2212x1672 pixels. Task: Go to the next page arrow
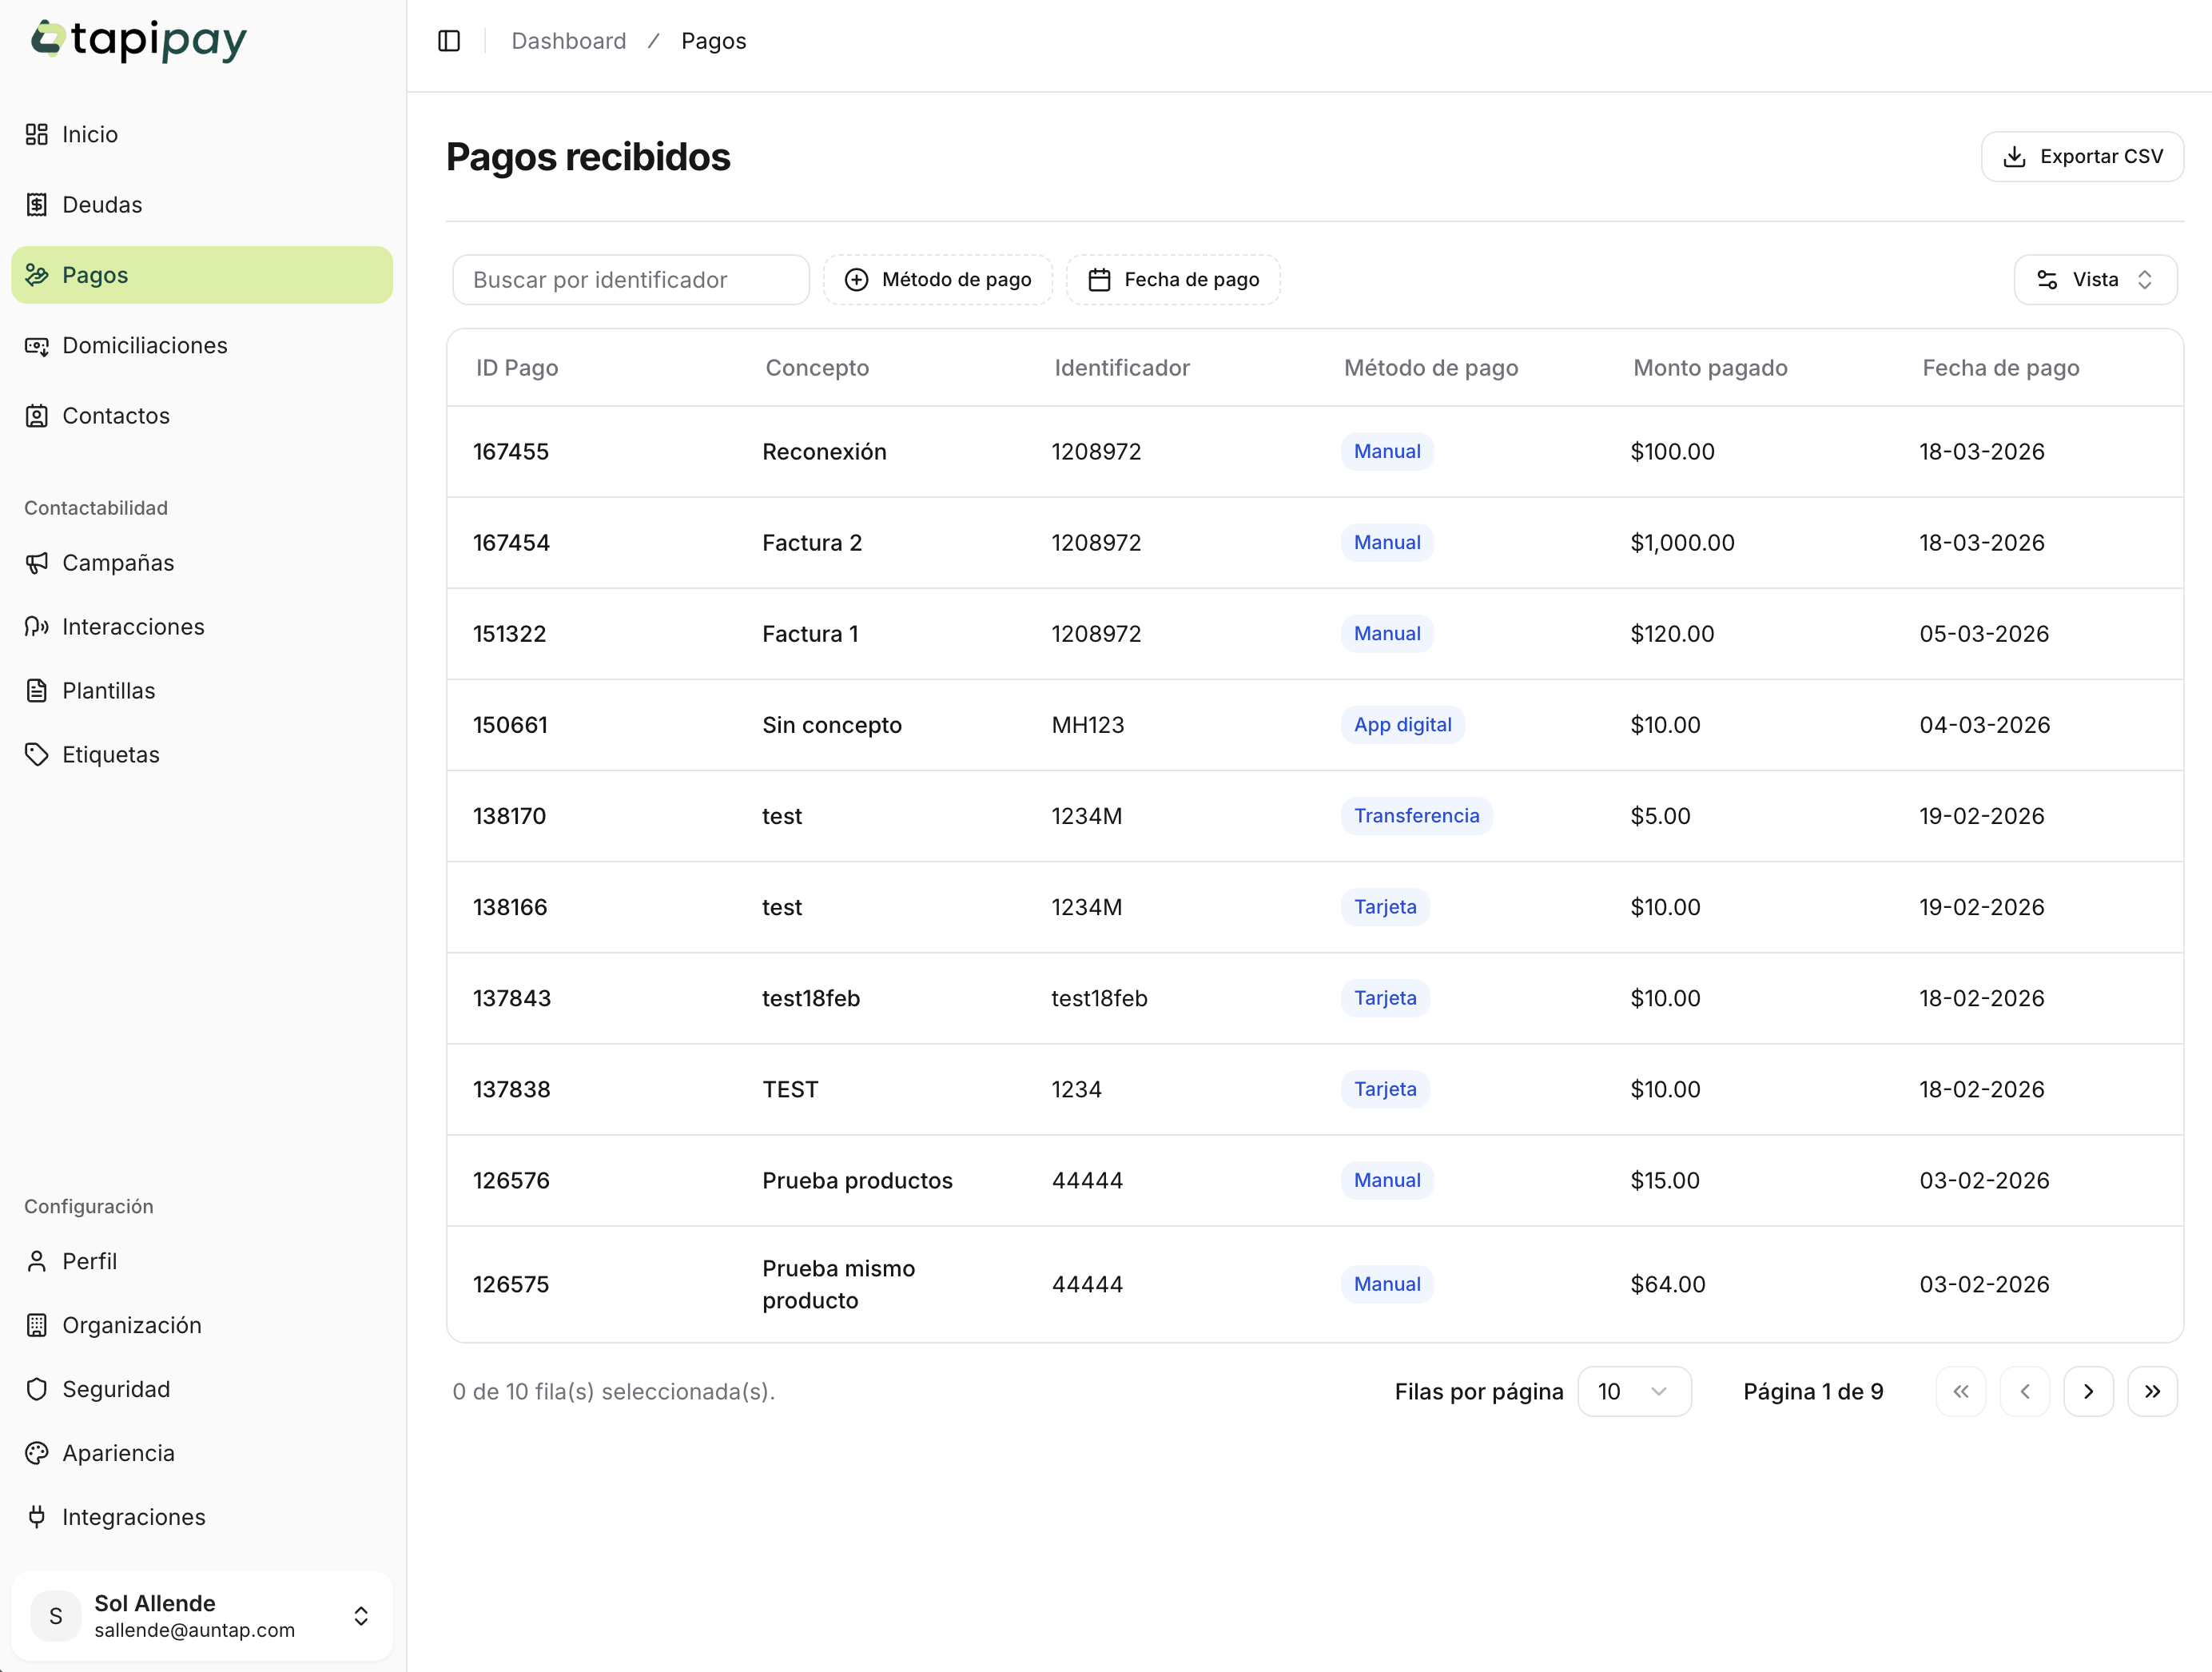(2088, 1391)
